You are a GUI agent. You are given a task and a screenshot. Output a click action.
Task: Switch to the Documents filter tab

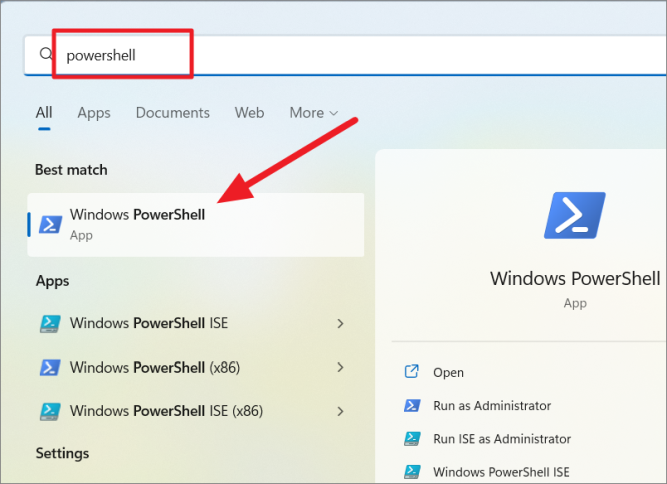point(173,113)
